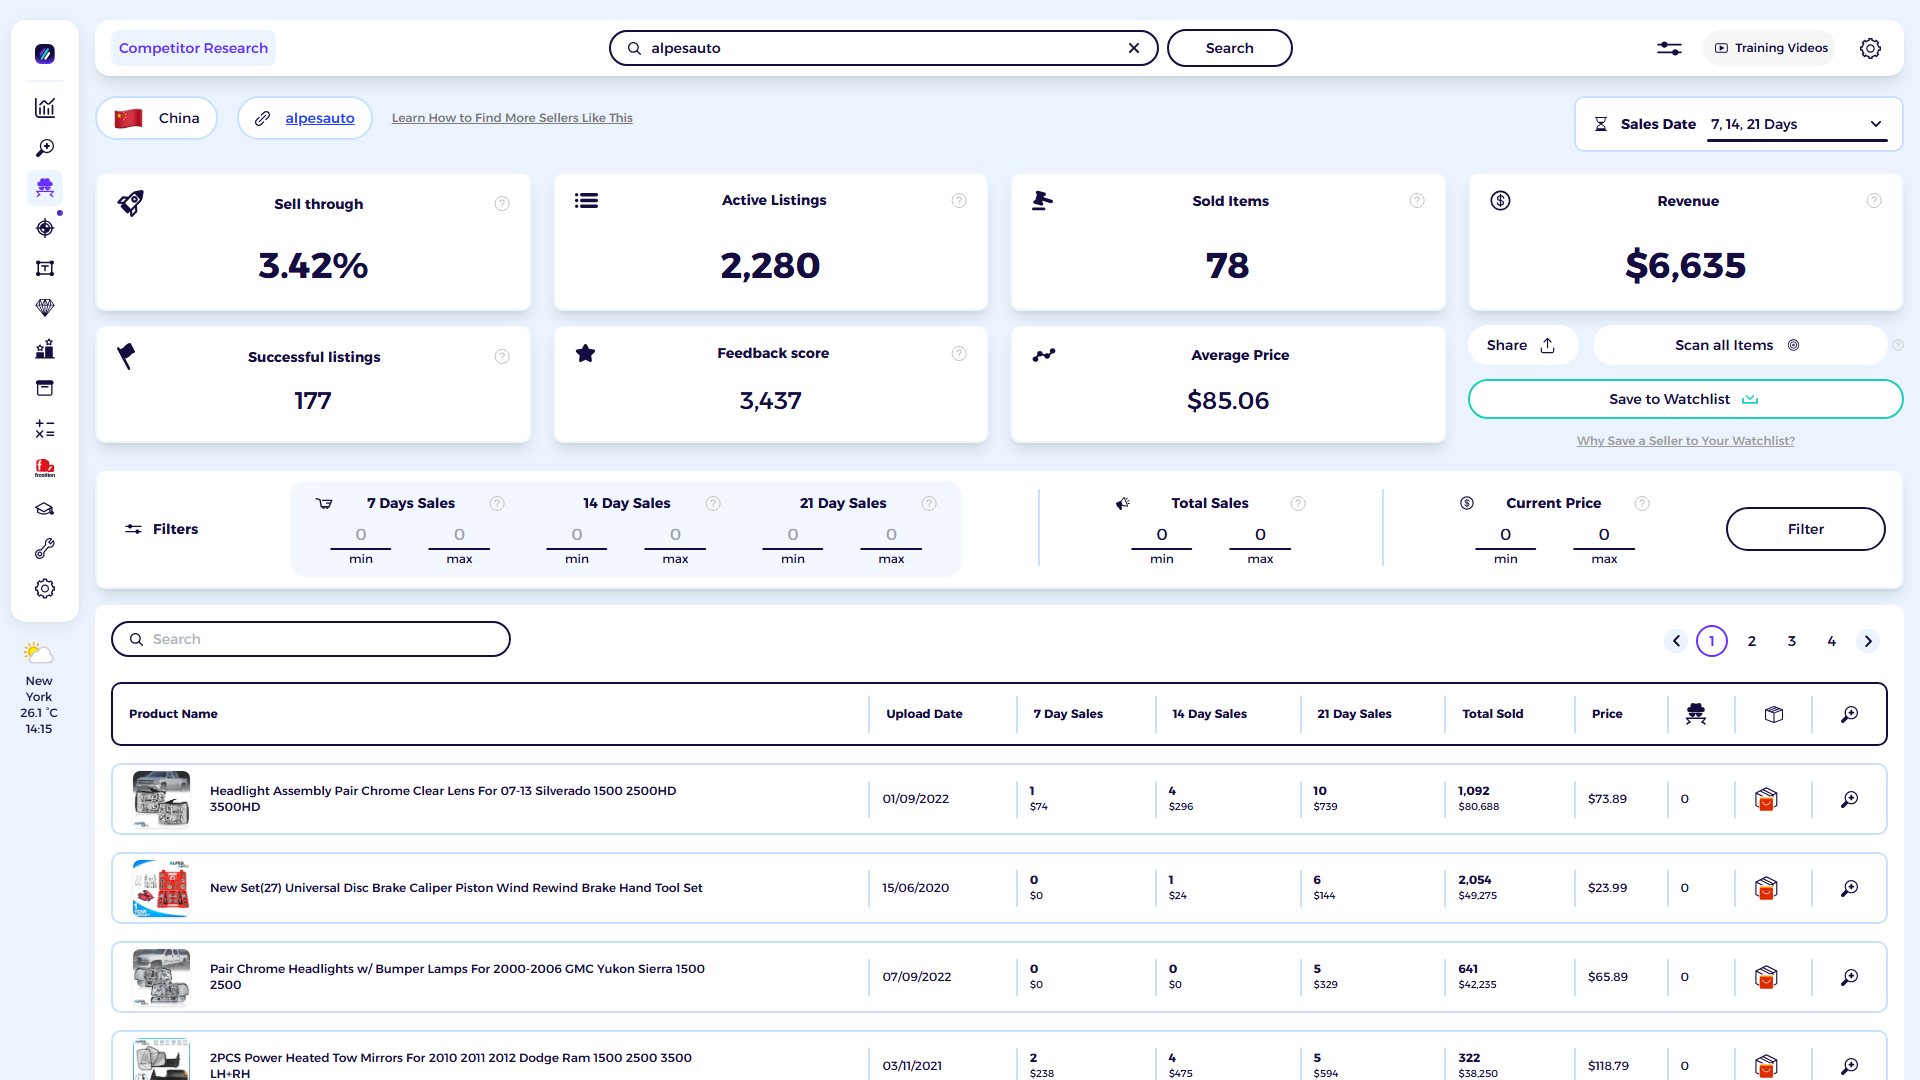Click the Sell through help icon

point(502,204)
